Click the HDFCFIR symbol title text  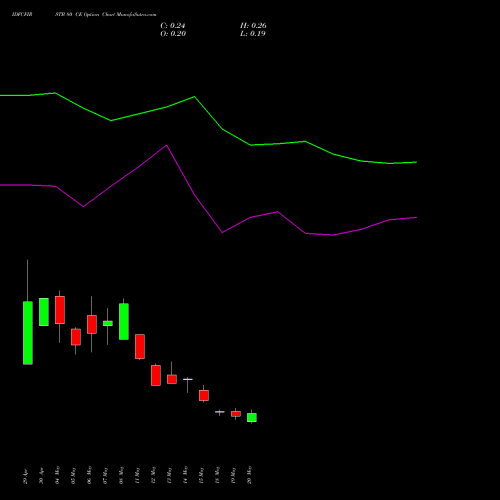pos(22,15)
